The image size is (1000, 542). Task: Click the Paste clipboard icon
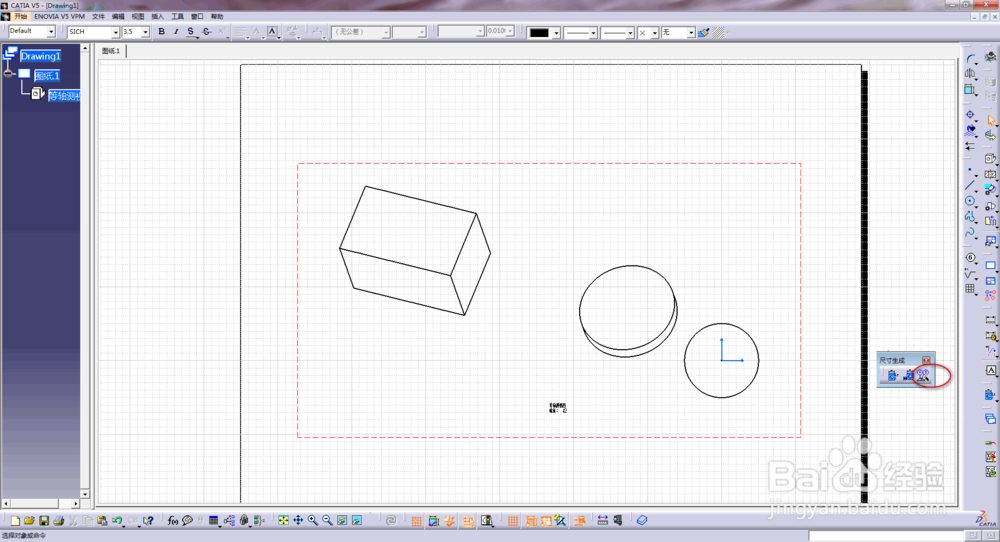(x=102, y=521)
